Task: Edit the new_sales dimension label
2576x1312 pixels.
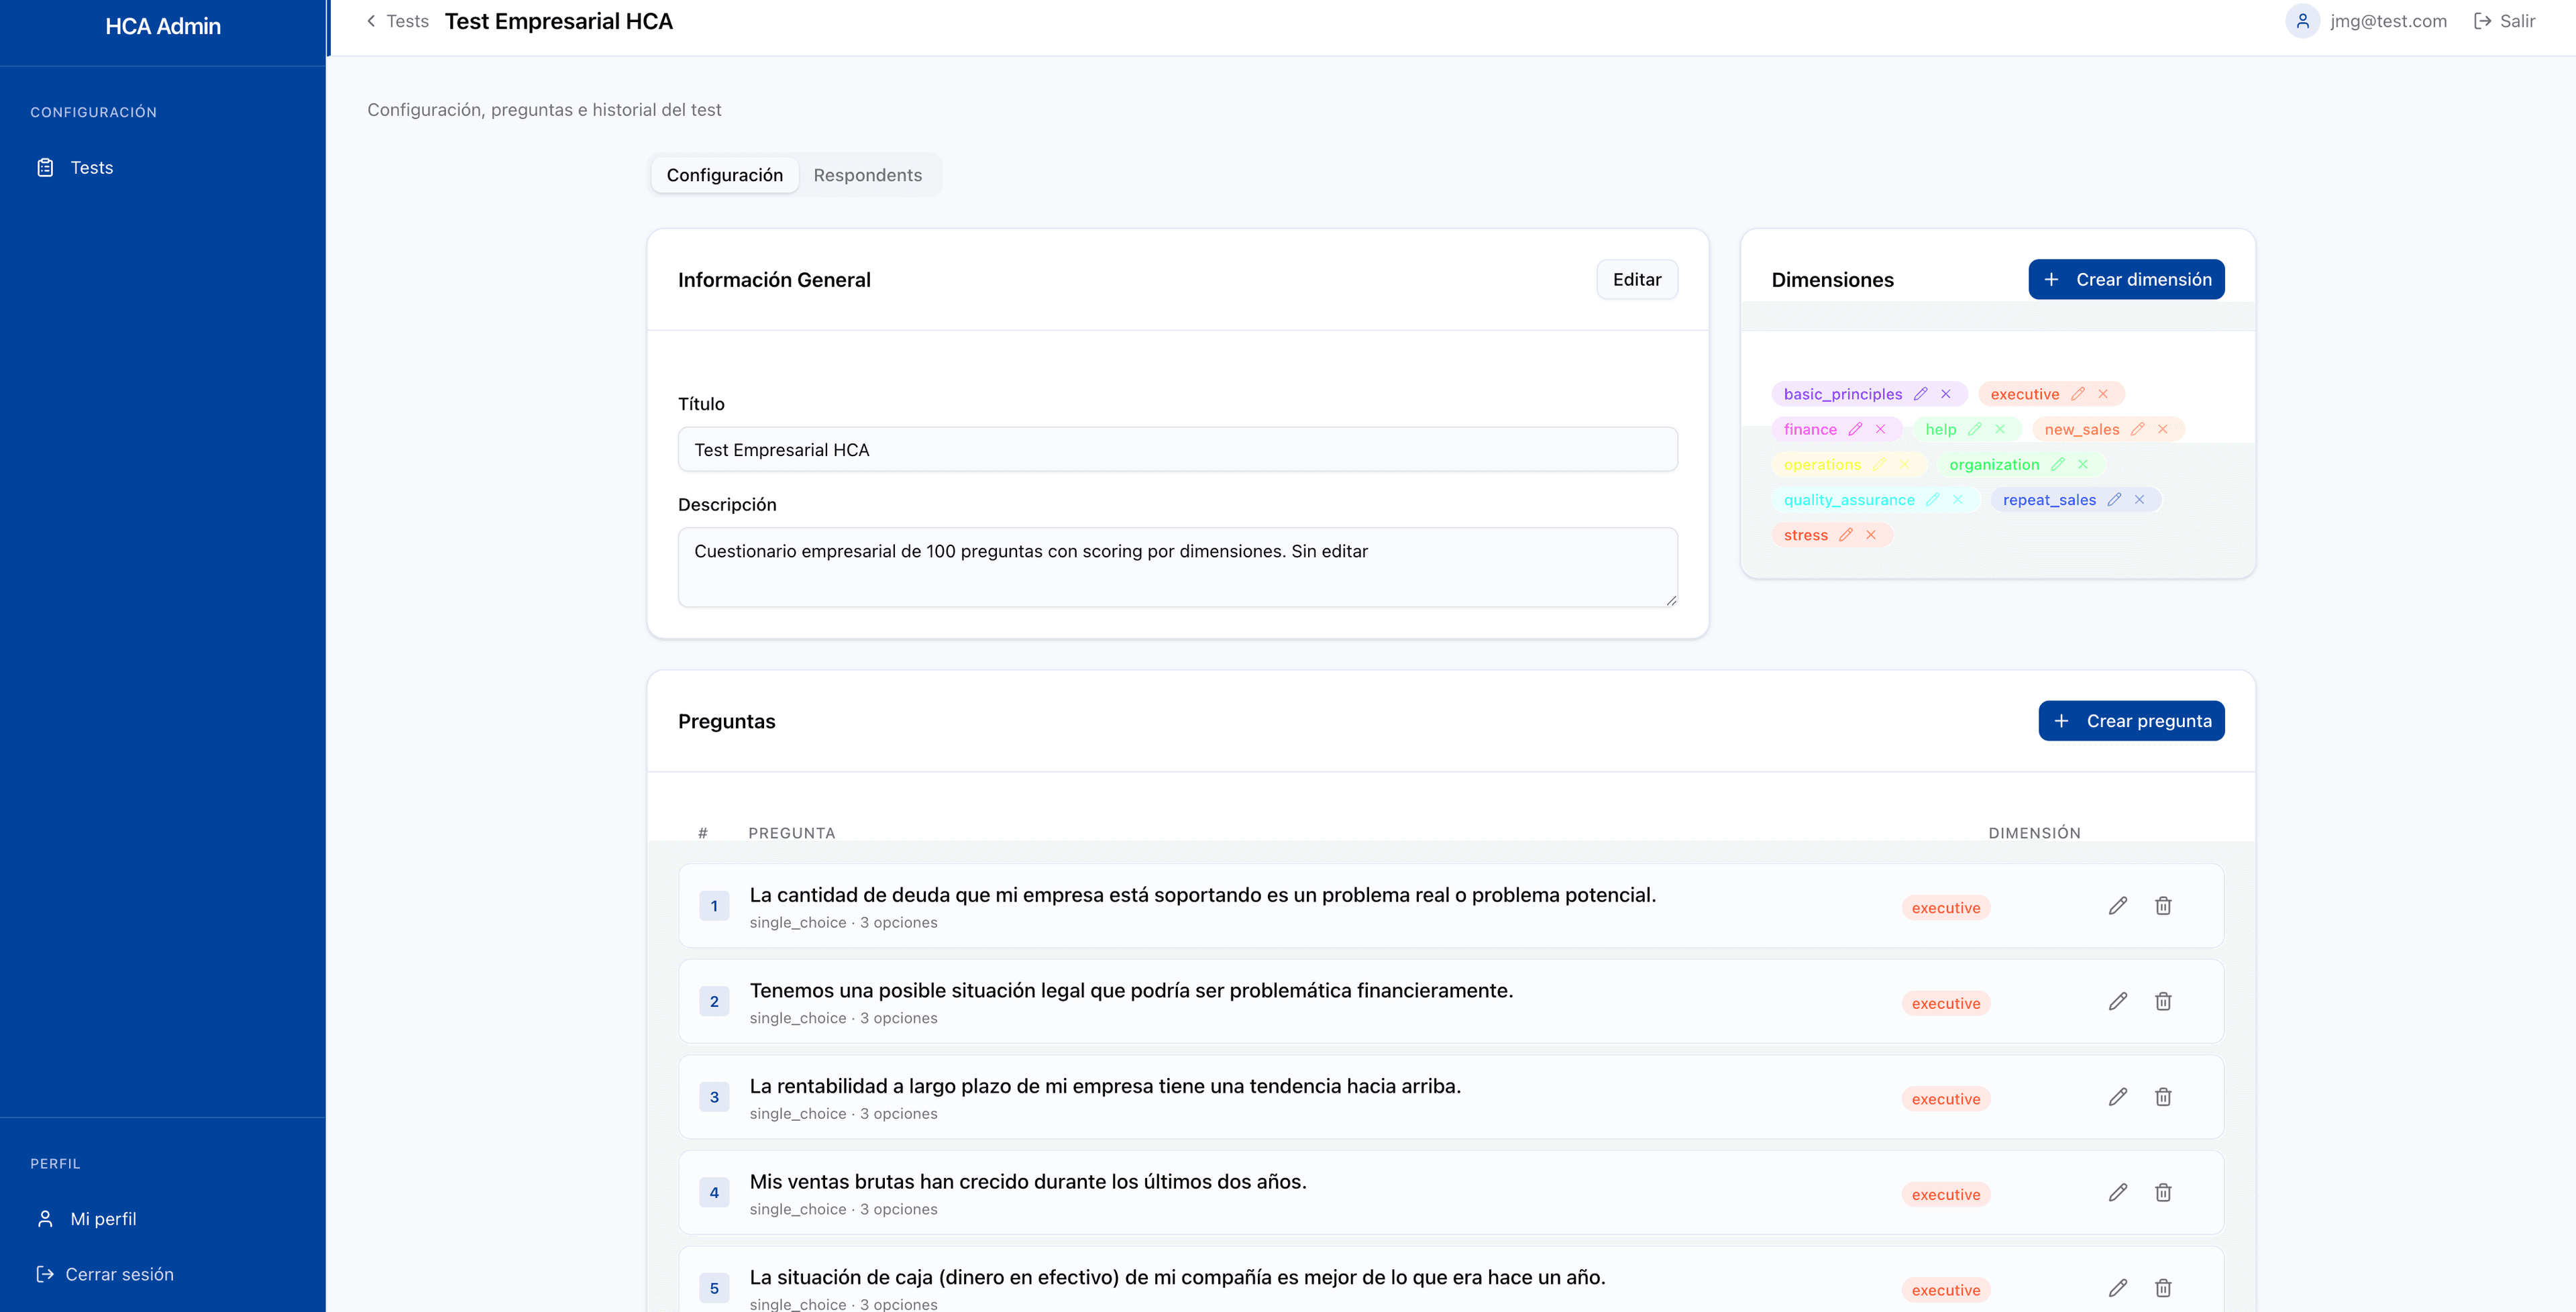Action: coord(2140,428)
